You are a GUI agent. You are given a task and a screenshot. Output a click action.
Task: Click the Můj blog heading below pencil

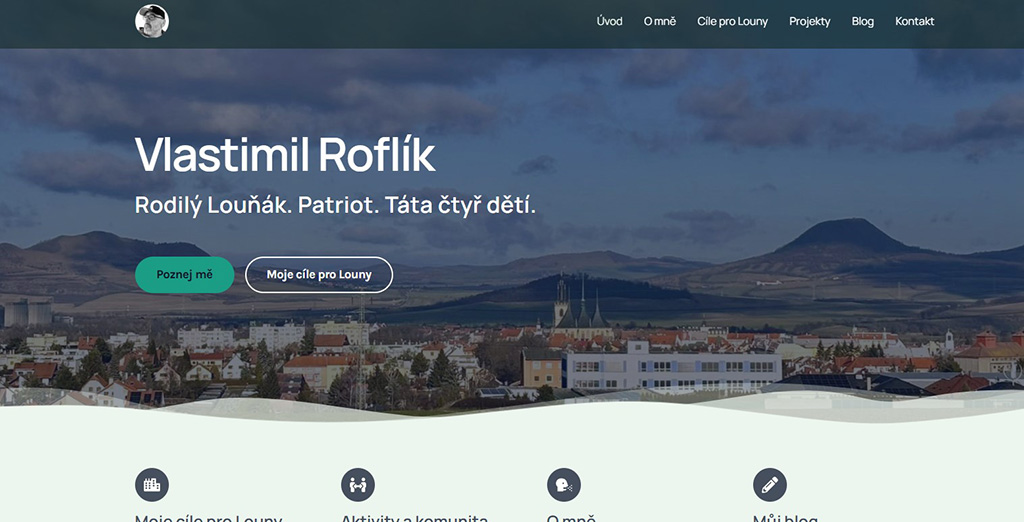[x=786, y=517]
